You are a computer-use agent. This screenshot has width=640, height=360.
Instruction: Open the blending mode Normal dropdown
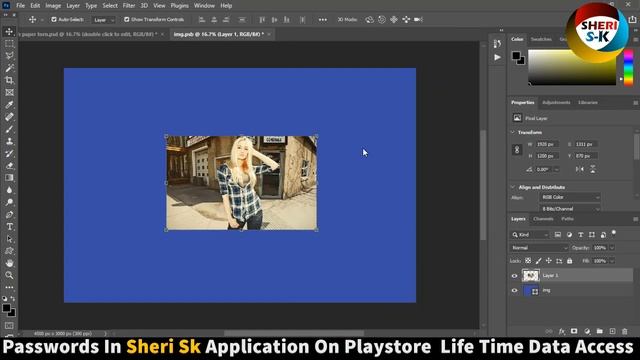coord(539,248)
